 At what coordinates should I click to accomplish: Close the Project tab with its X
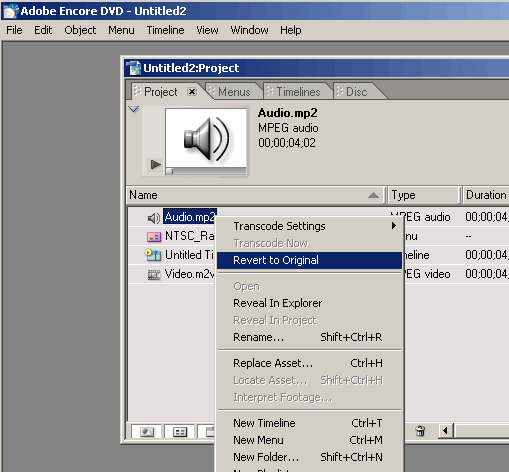(192, 91)
